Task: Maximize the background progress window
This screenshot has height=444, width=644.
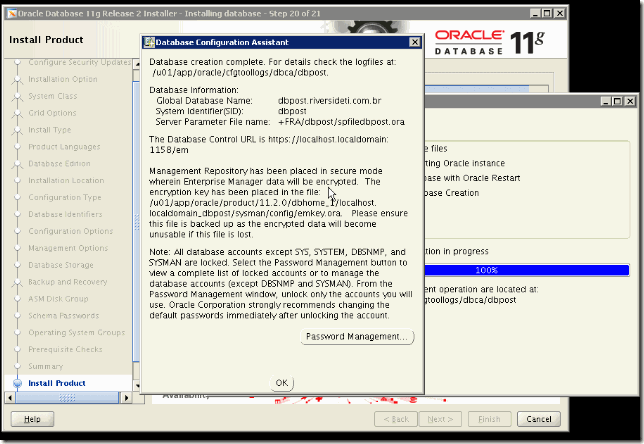Action: [x=617, y=101]
